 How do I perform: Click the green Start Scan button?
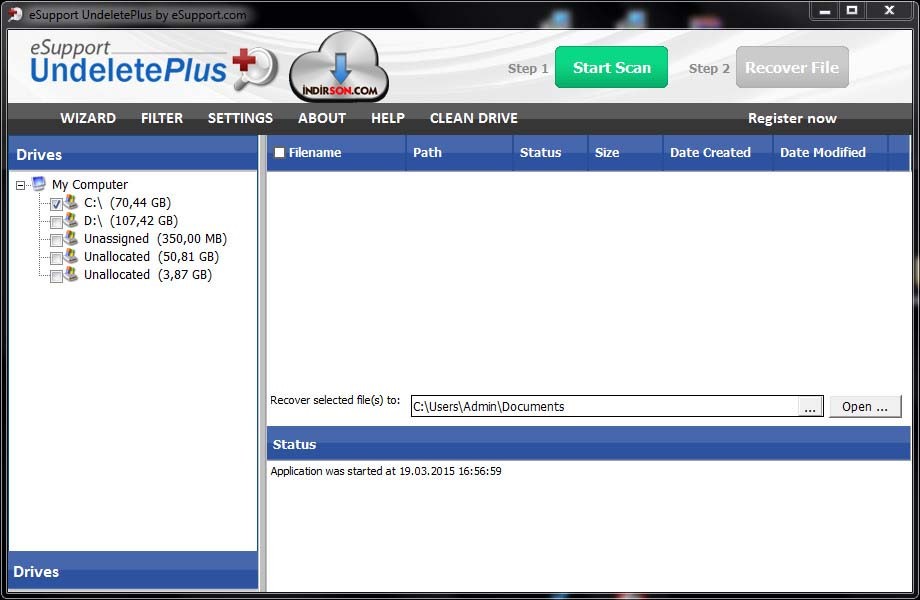pos(611,67)
